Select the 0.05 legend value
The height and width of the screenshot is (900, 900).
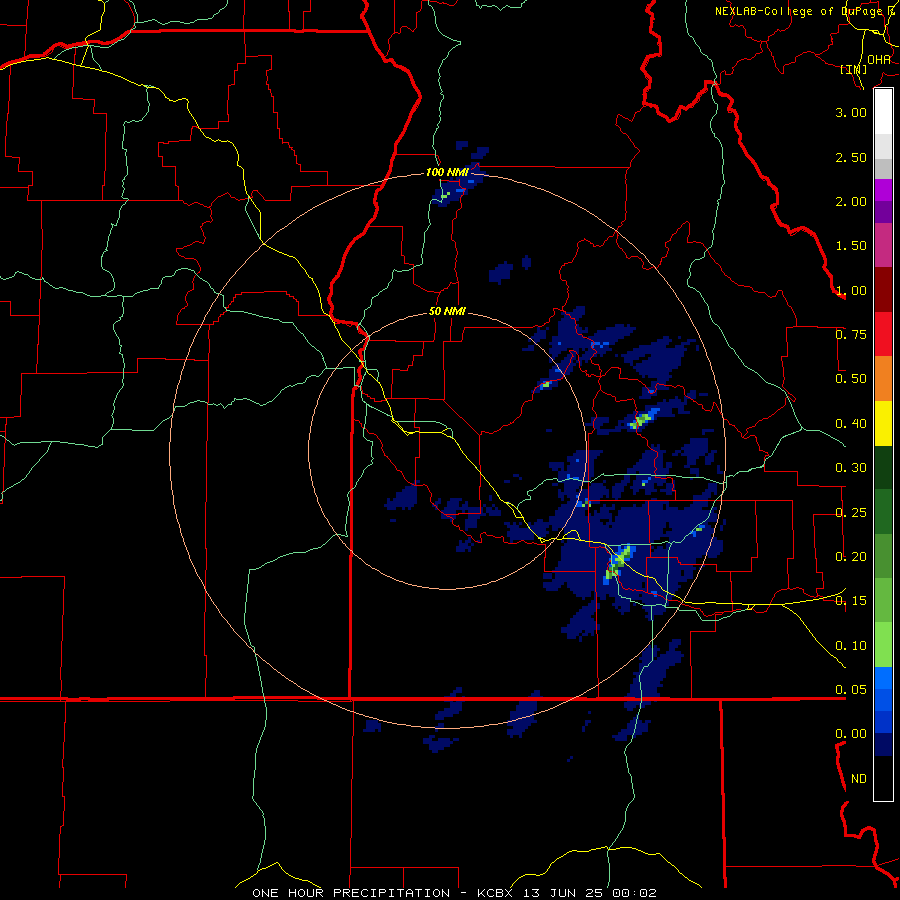tap(851, 690)
